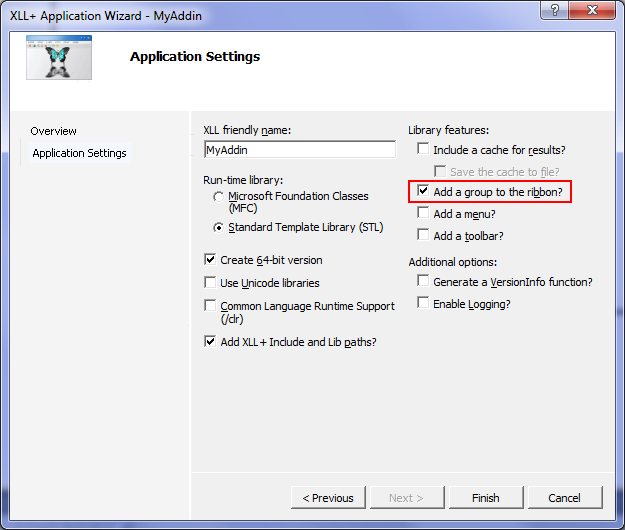Uncheck Add a group to the ribbon
This screenshot has width=625, height=530.
(423, 191)
